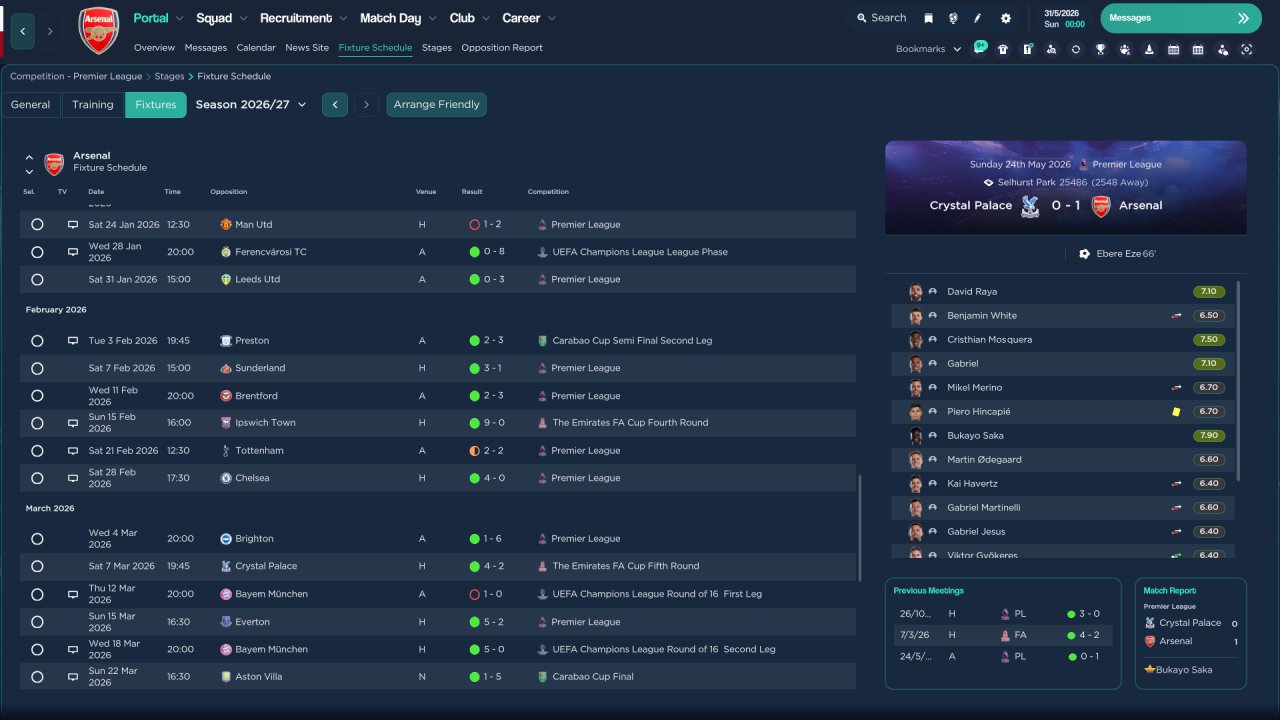Viewport: 1280px width, 720px height.
Task: Click the Search field
Action: click(880, 18)
